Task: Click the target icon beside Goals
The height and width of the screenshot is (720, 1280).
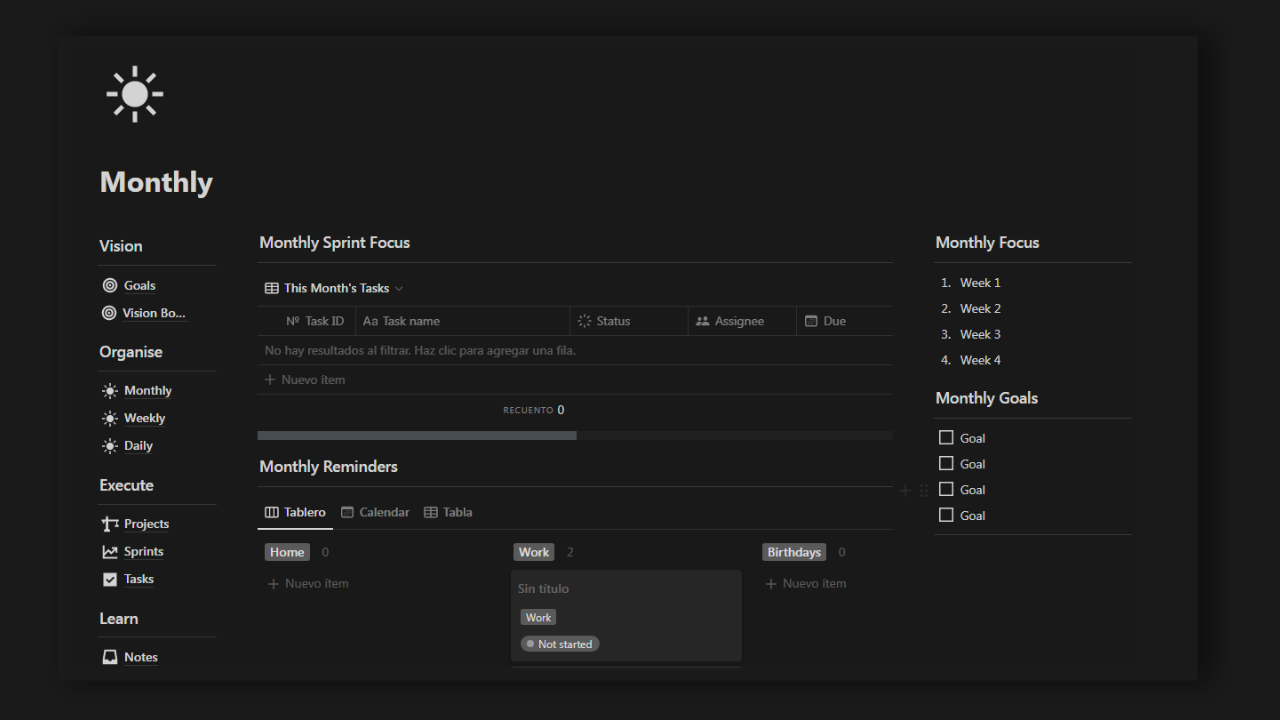Action: point(110,285)
